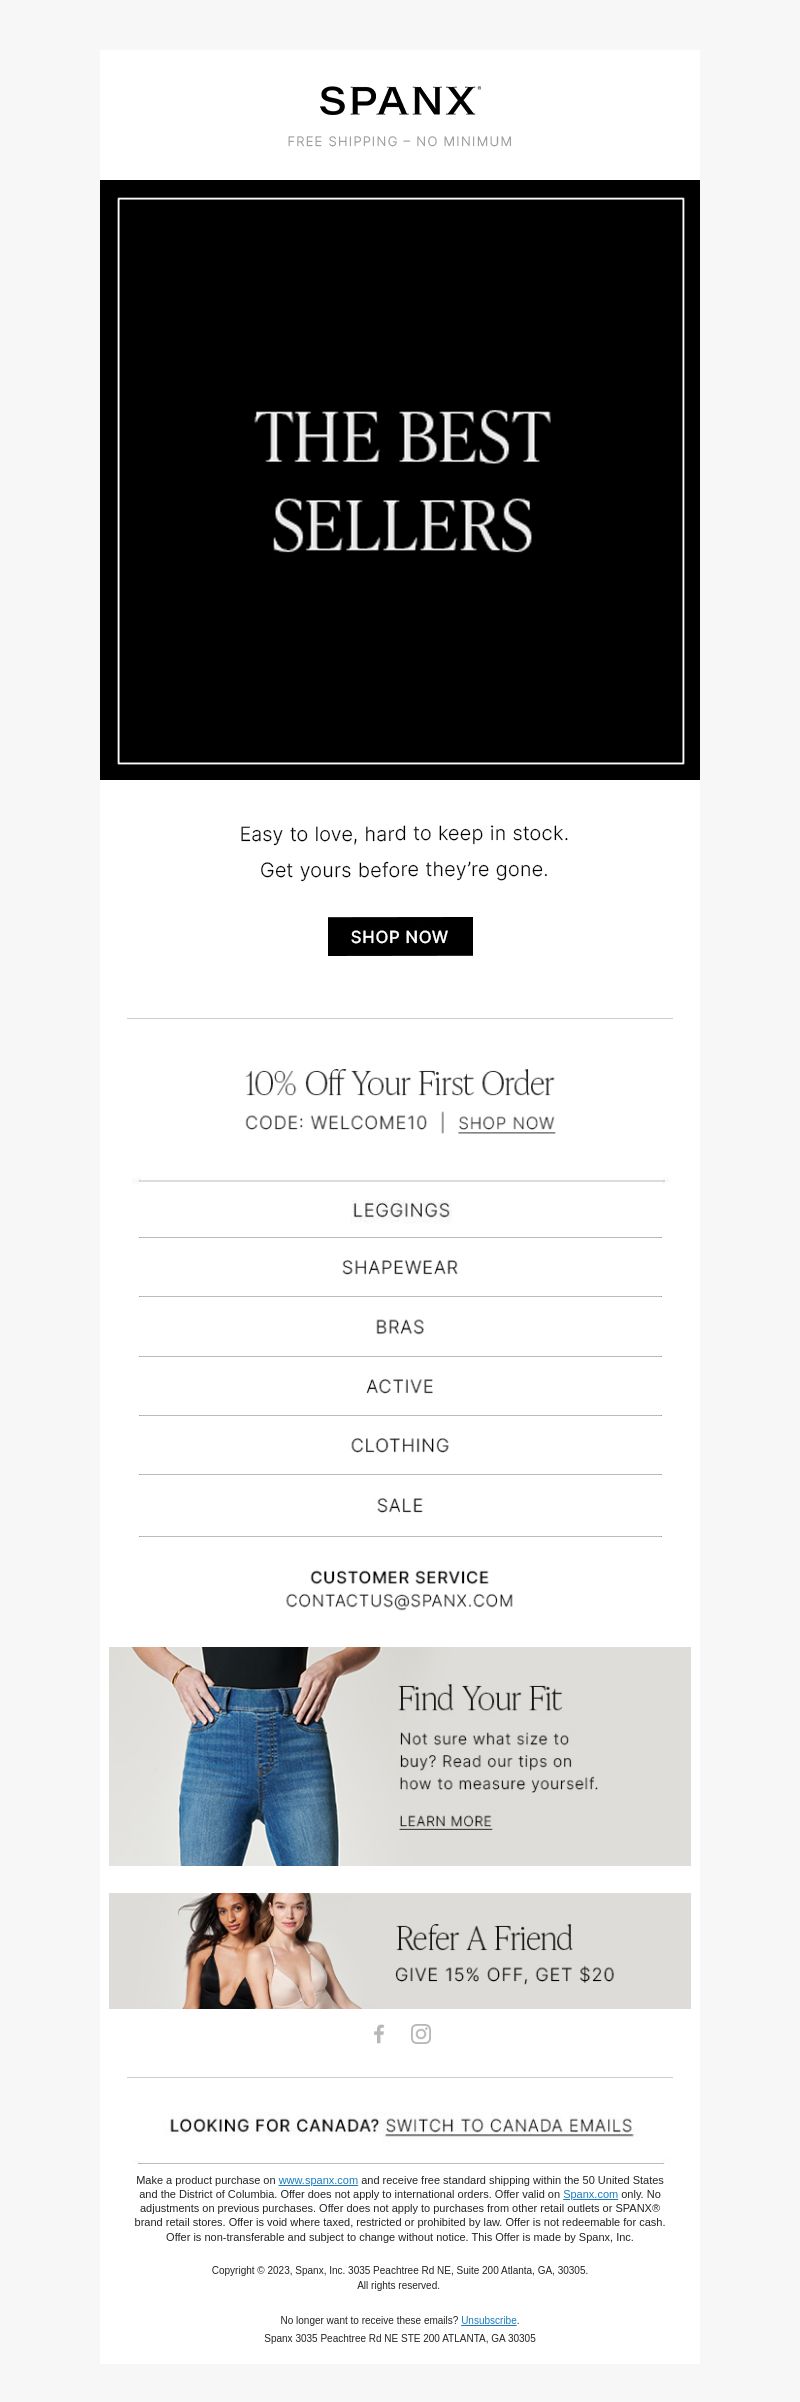Open the ACTIVE category
800x2402 pixels.
click(400, 1386)
